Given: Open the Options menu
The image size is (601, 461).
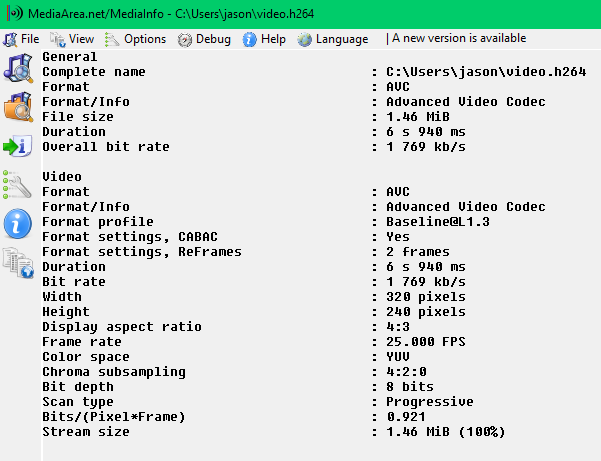Looking at the screenshot, I should (136, 39).
